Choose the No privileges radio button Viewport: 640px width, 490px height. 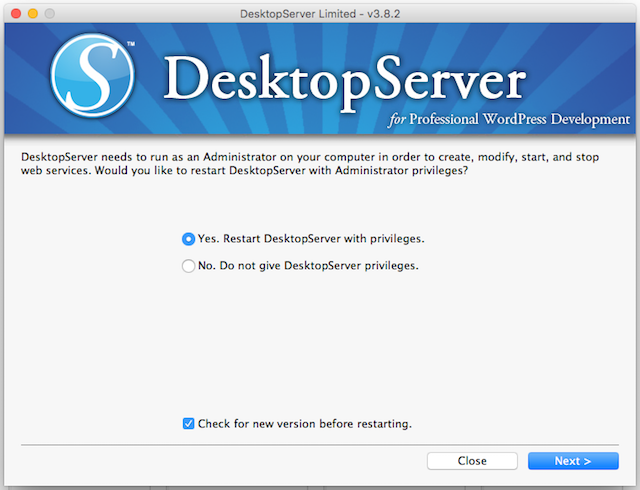[188, 267]
